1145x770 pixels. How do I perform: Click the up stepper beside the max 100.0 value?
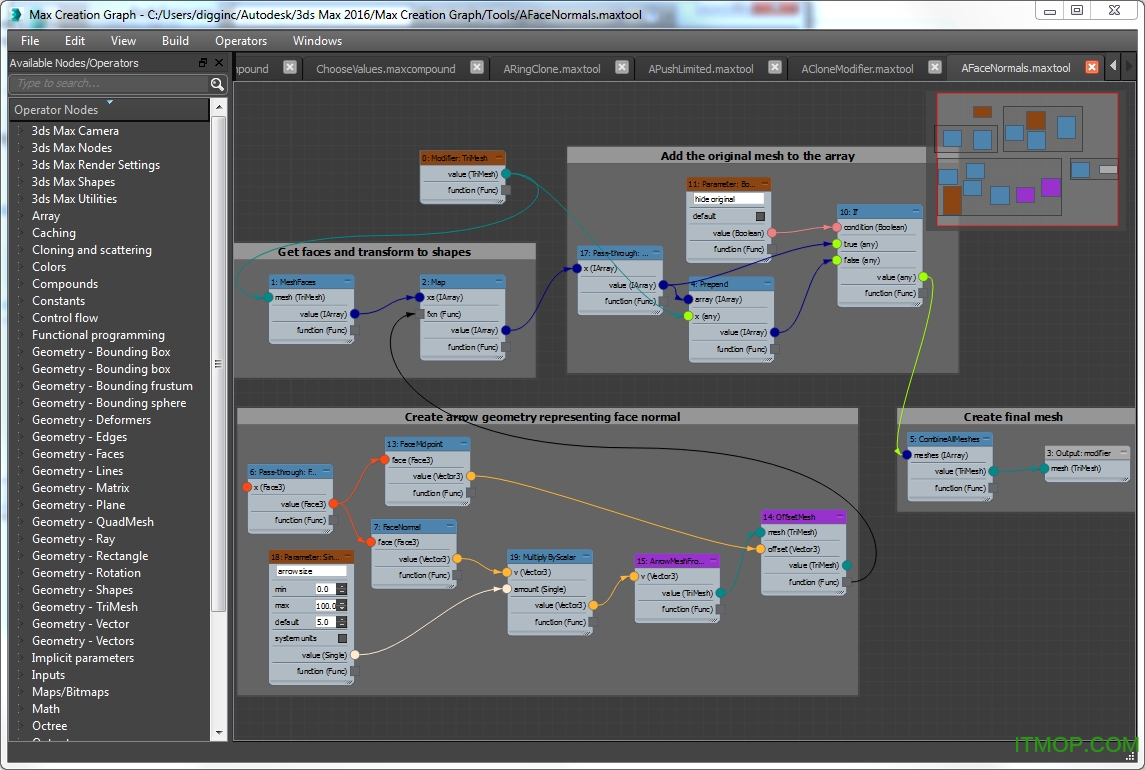point(342,601)
